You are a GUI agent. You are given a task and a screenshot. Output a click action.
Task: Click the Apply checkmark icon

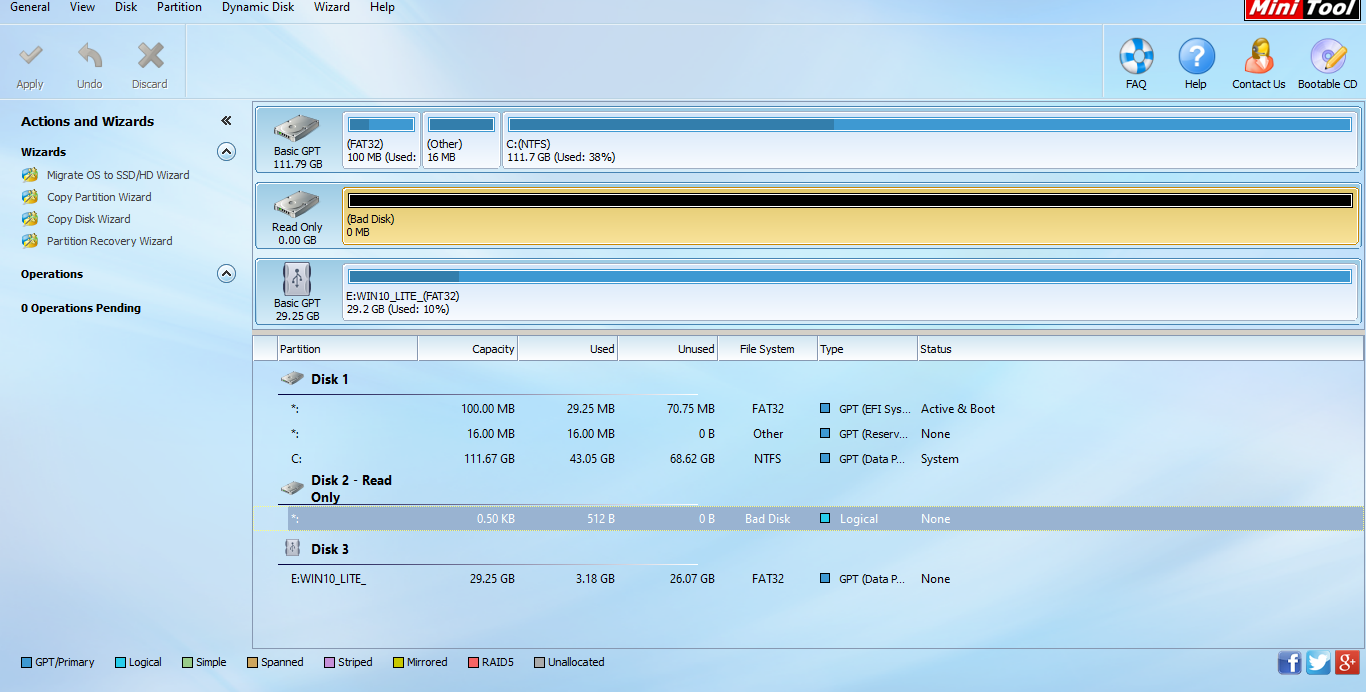(30, 56)
